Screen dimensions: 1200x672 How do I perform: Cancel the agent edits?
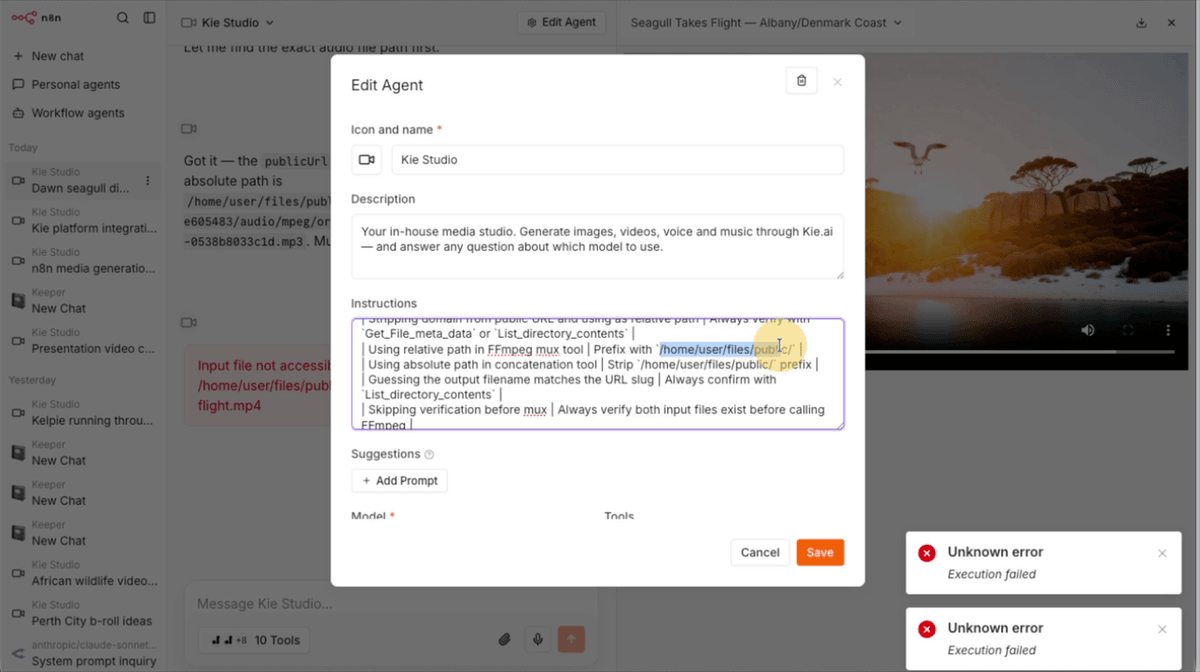760,552
